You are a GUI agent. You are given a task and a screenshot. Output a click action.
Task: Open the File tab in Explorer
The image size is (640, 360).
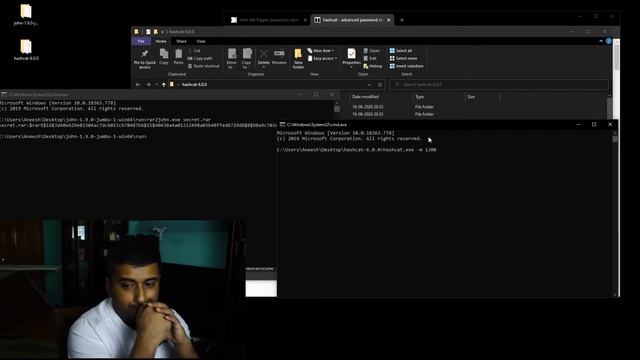(141, 41)
